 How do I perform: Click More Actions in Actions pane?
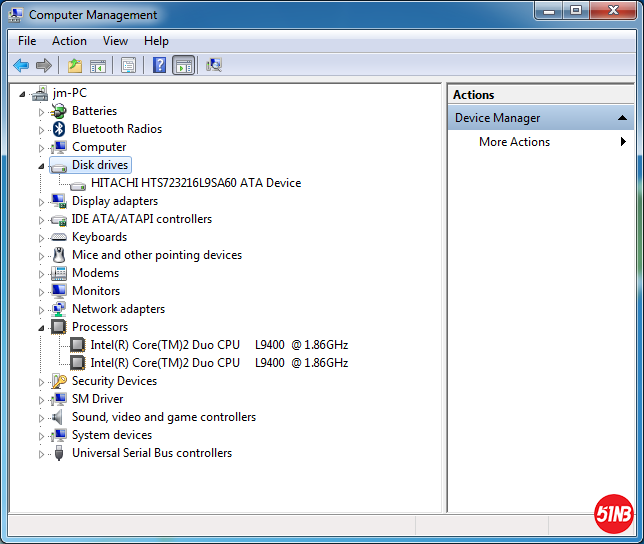tap(514, 142)
